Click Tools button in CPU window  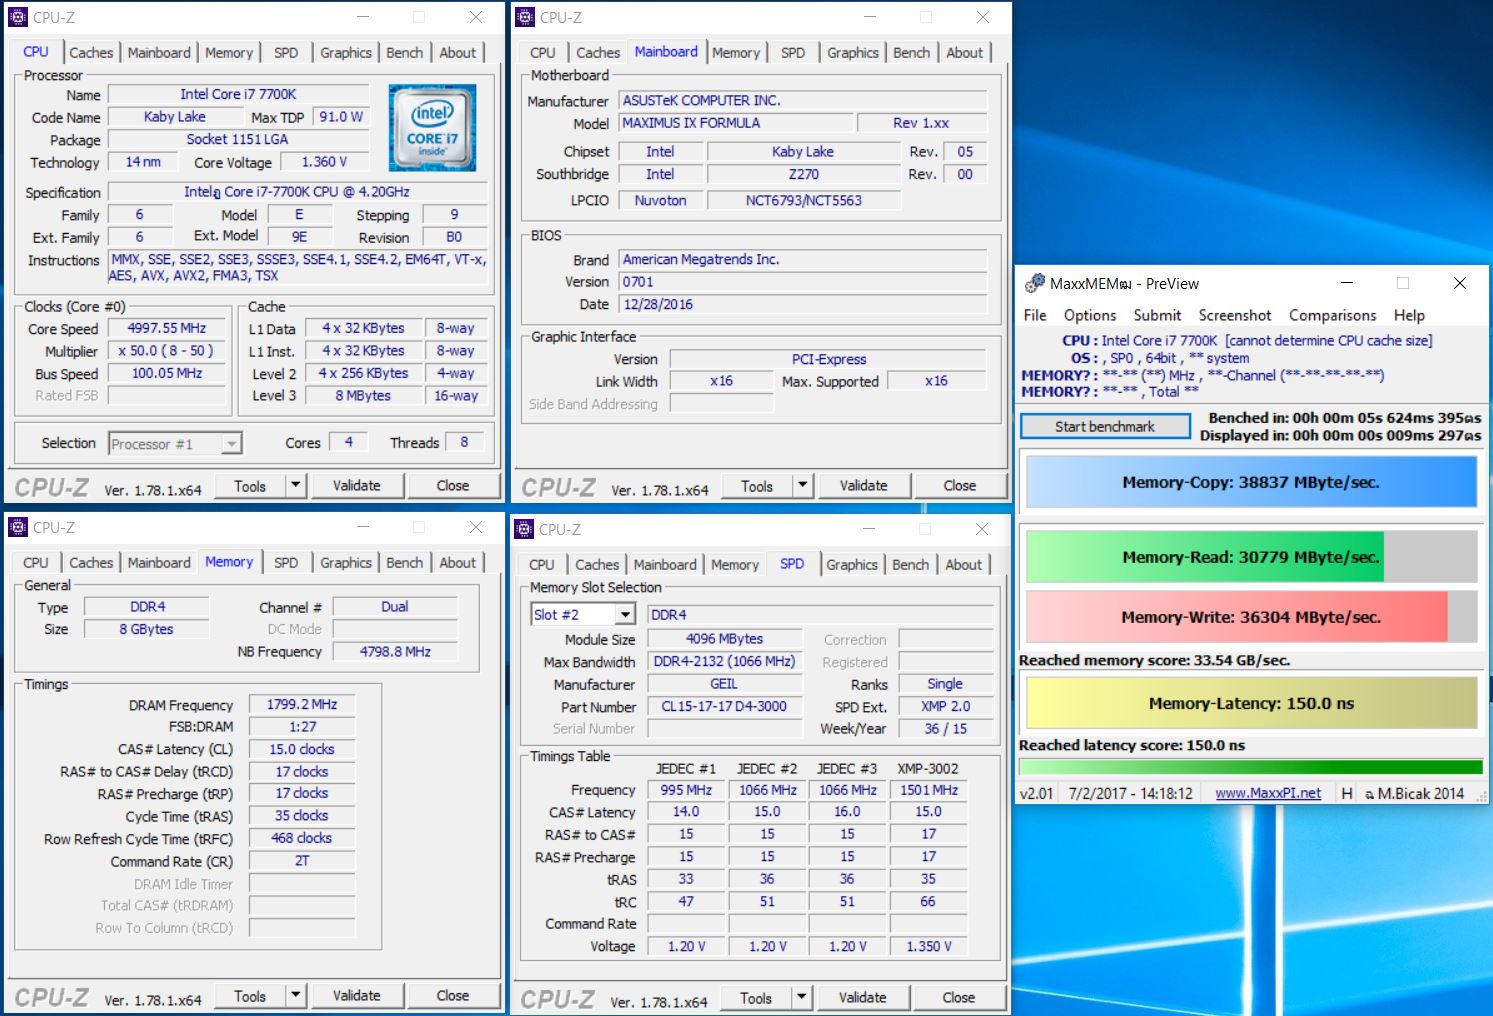point(250,485)
